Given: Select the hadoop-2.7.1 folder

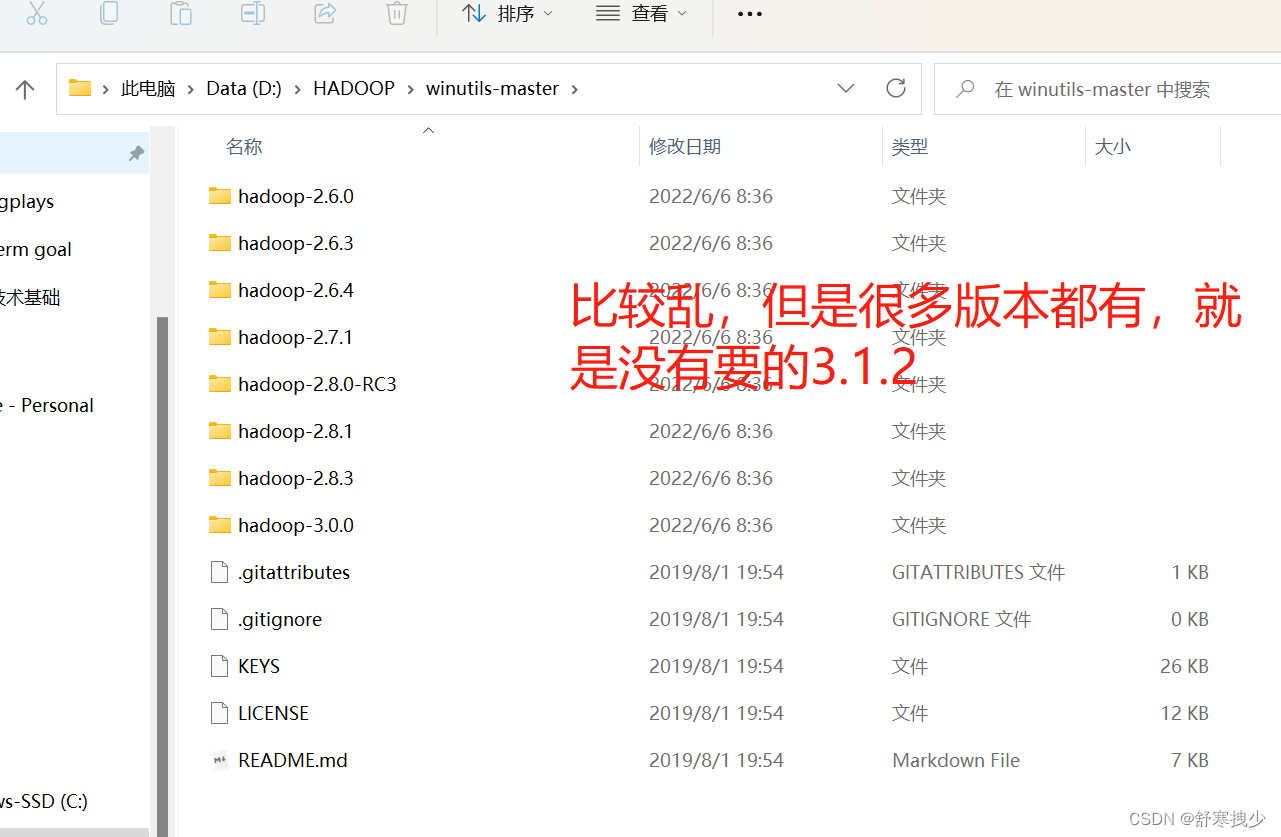Looking at the screenshot, I should (296, 337).
